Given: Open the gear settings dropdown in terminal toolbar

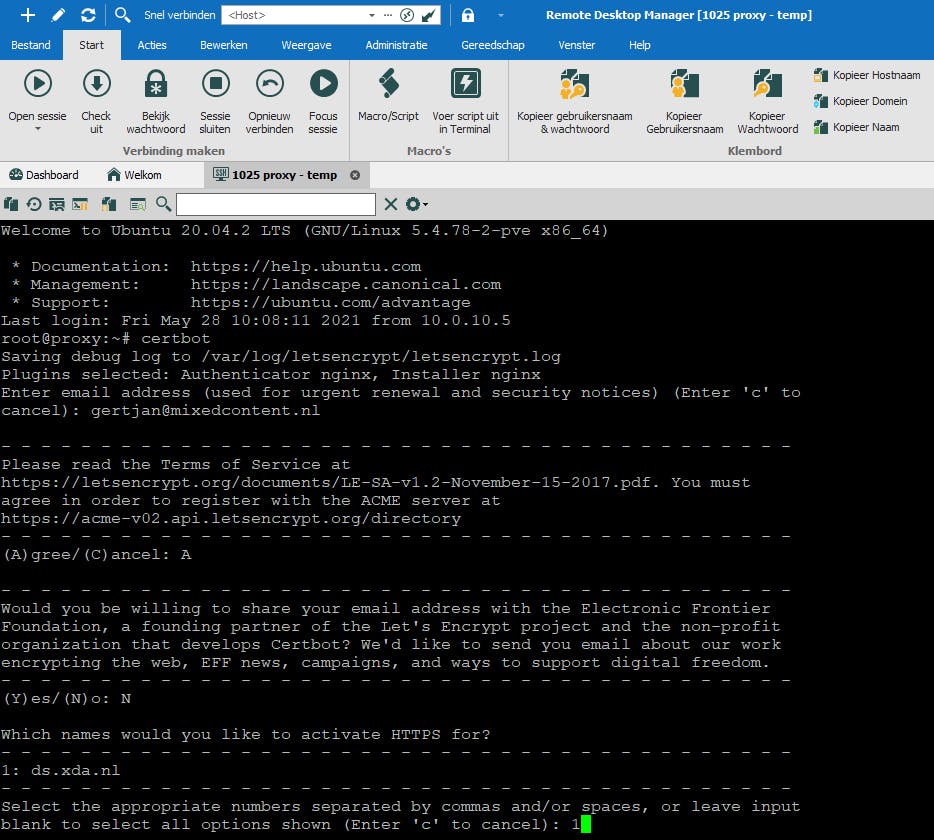Looking at the screenshot, I should point(416,204).
